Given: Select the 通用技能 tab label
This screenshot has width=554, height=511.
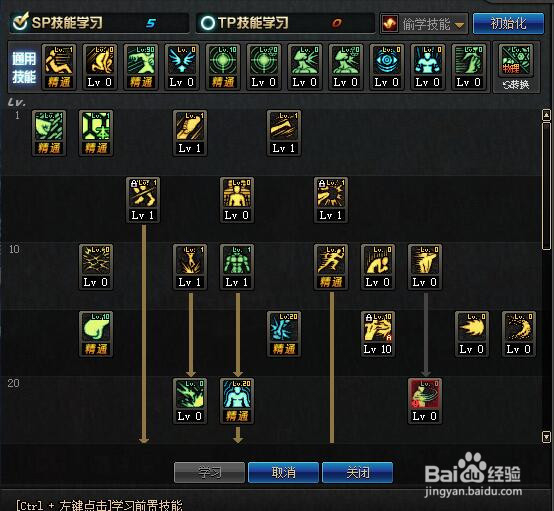Looking at the screenshot, I should 24,67.
